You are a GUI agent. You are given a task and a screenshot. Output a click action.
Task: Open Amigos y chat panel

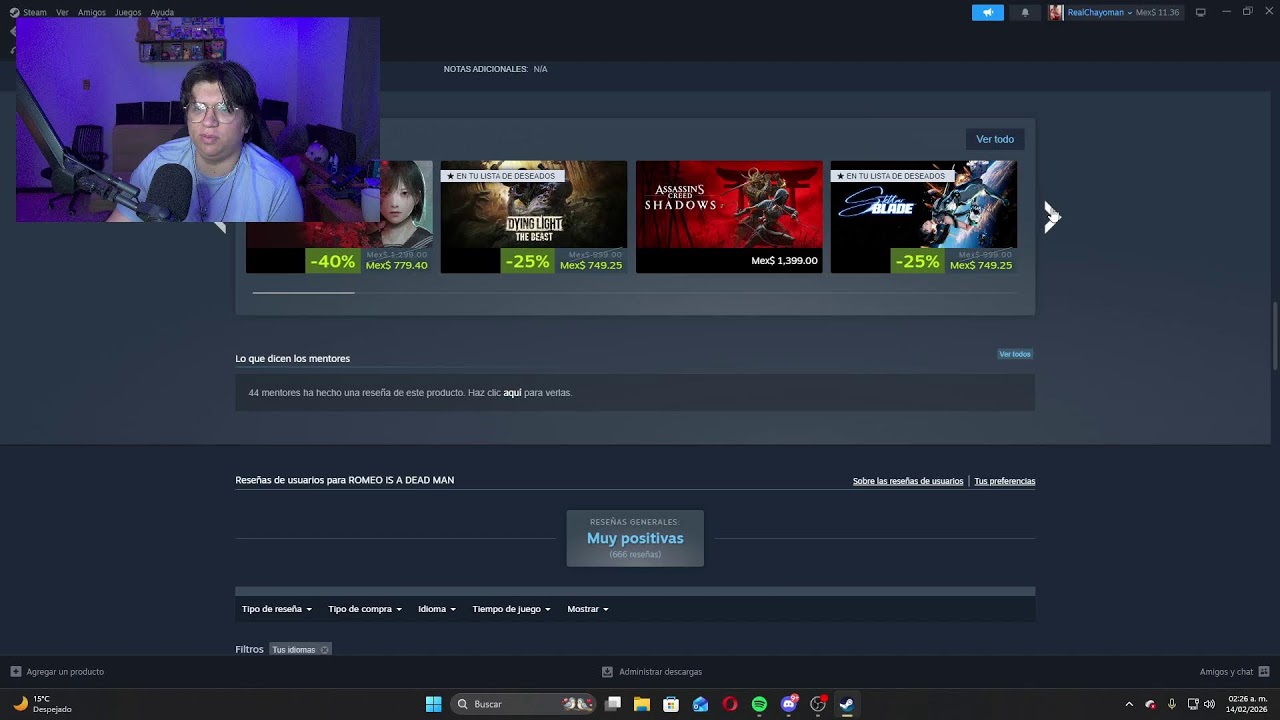coord(1234,672)
